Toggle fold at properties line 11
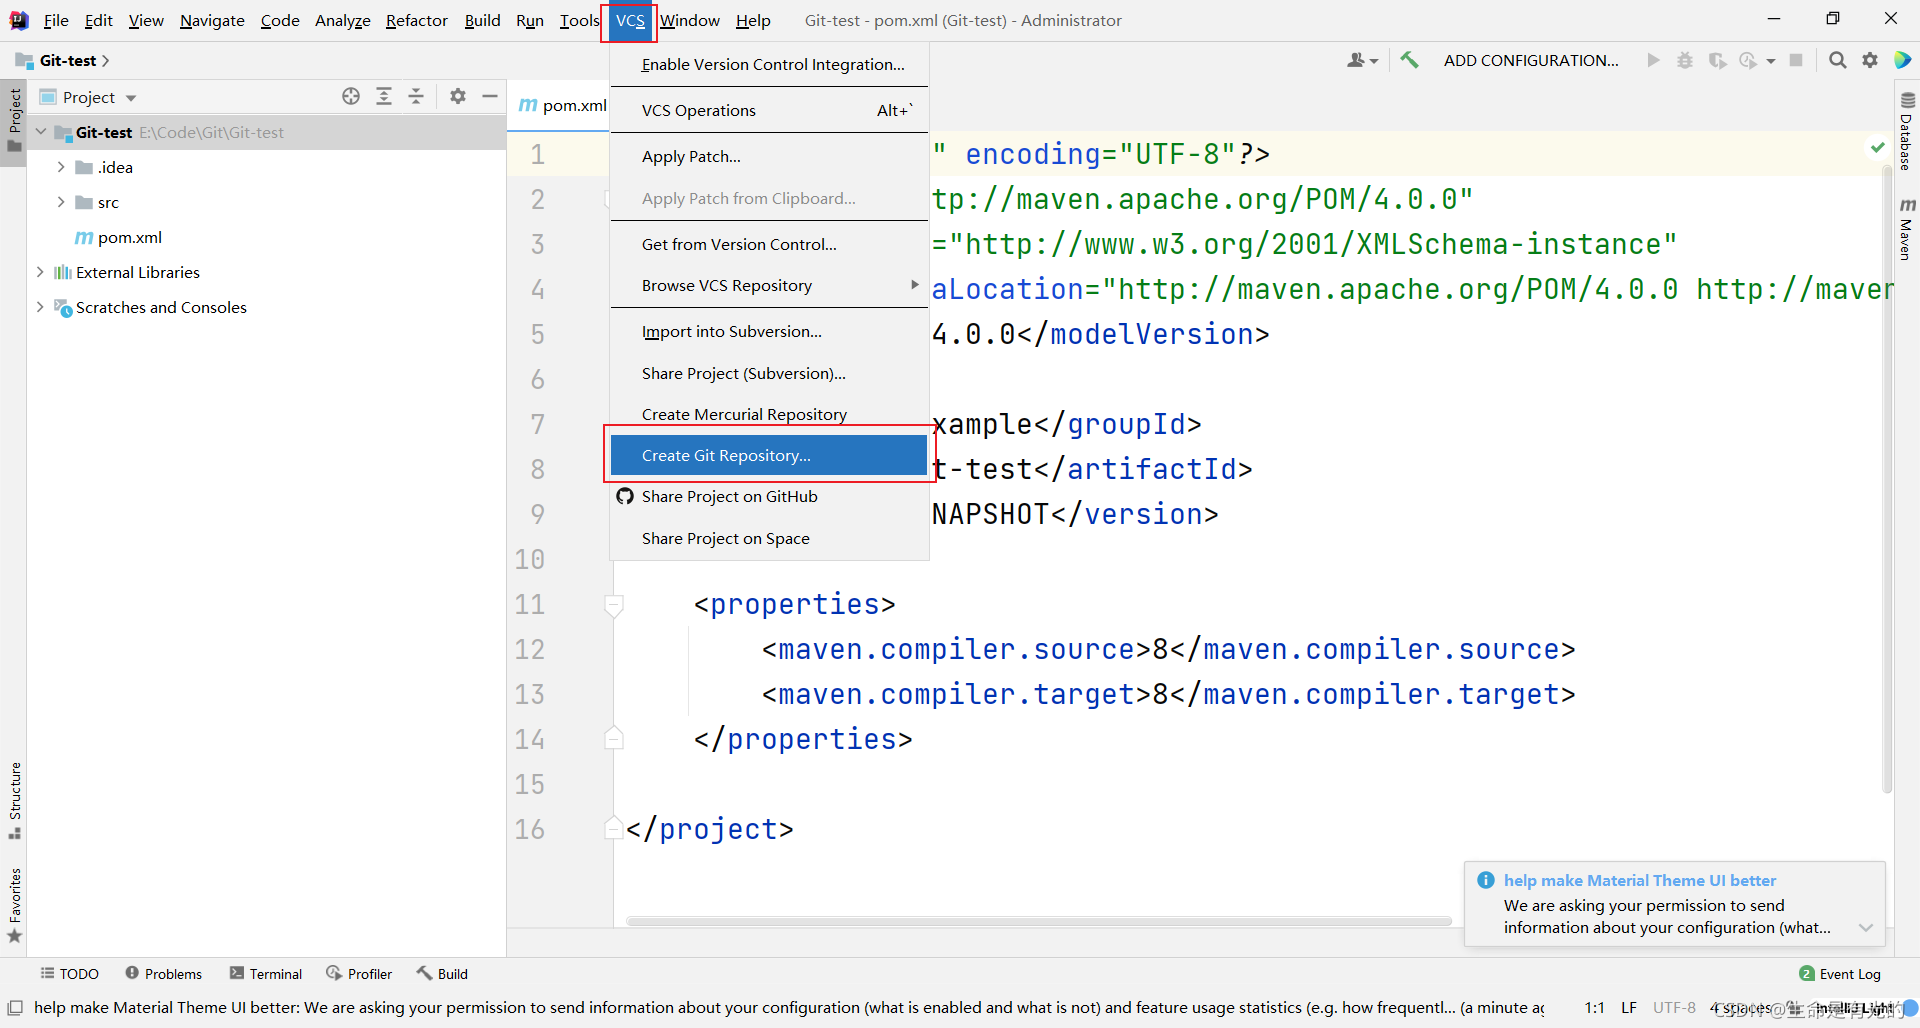This screenshot has width=1920, height=1028. (614, 604)
